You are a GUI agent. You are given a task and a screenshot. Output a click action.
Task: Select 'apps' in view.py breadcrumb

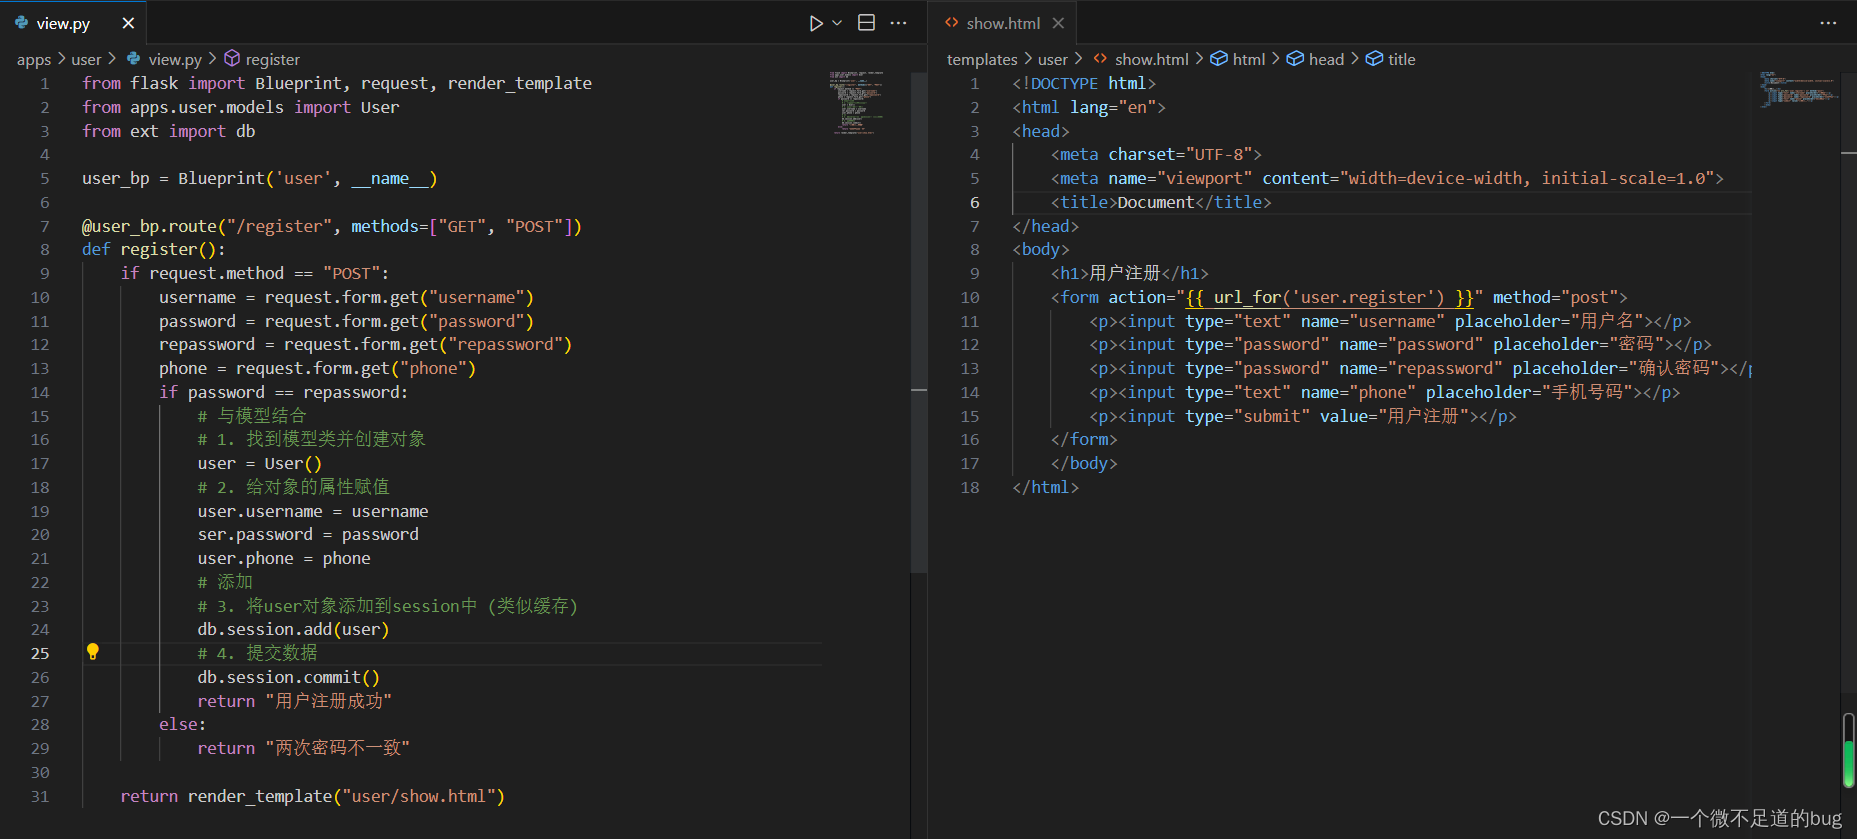coord(34,60)
